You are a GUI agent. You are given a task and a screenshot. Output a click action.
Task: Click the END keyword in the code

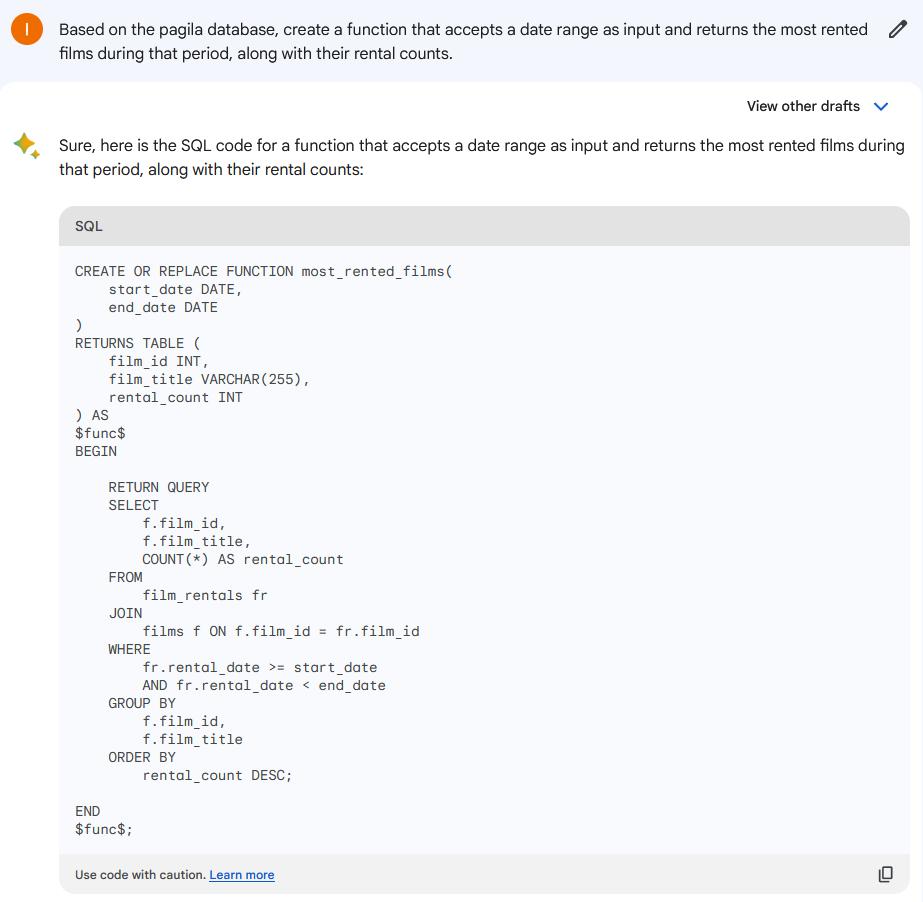point(87,811)
